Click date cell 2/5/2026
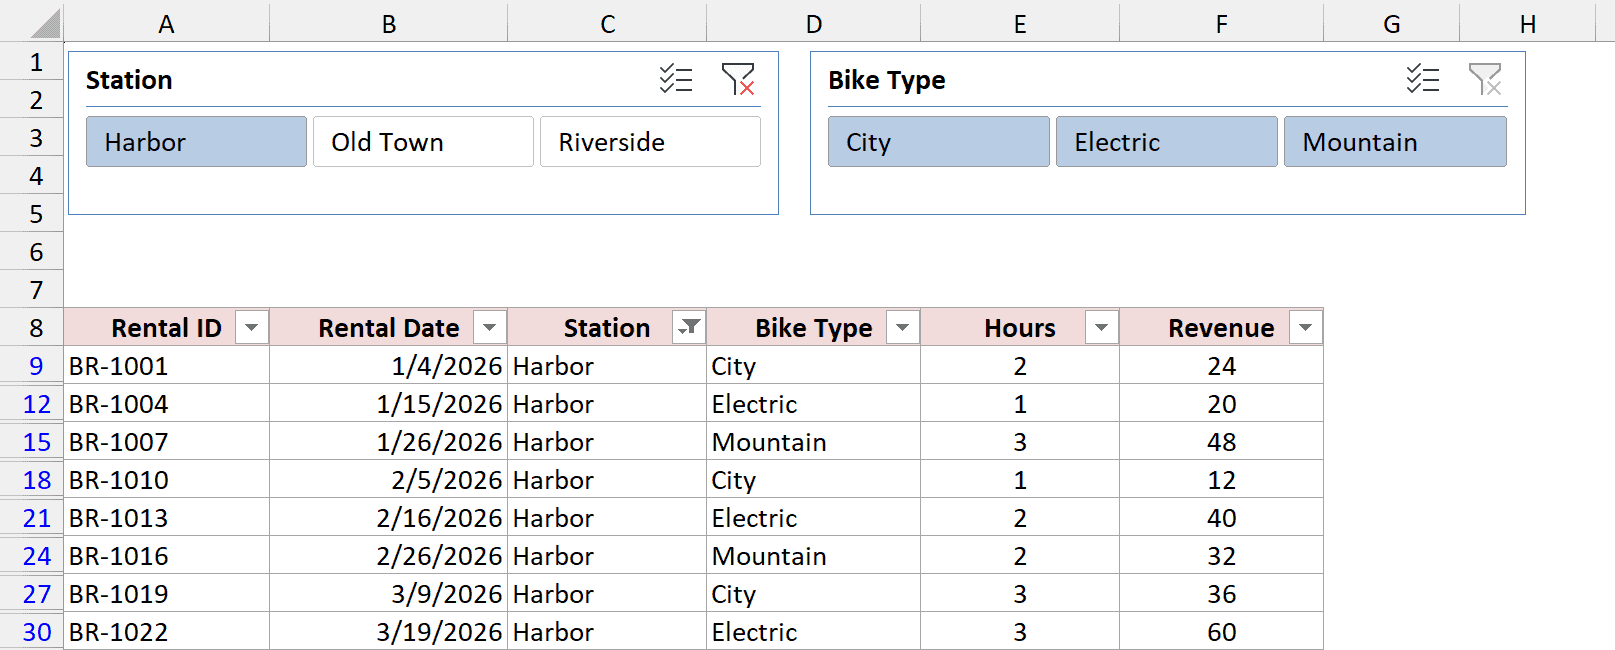Screen dimensions: 1615x650 (389, 479)
